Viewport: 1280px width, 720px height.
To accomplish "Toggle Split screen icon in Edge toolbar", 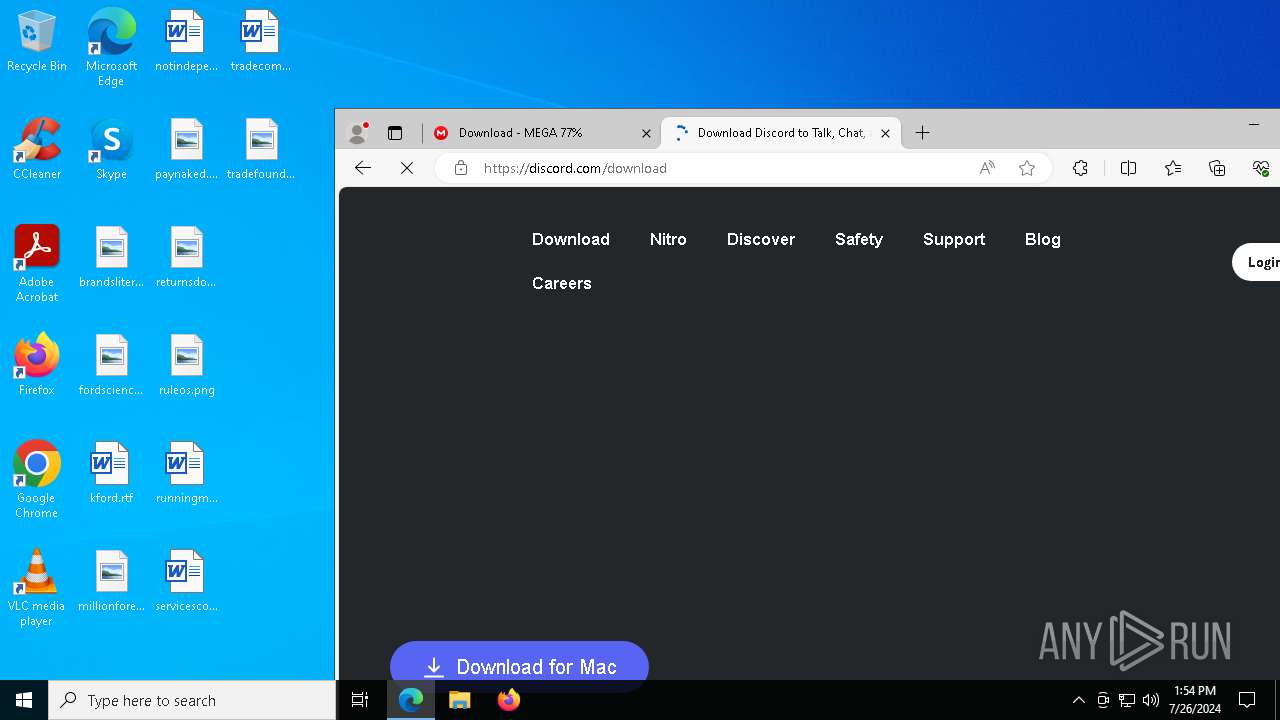I will [1129, 168].
